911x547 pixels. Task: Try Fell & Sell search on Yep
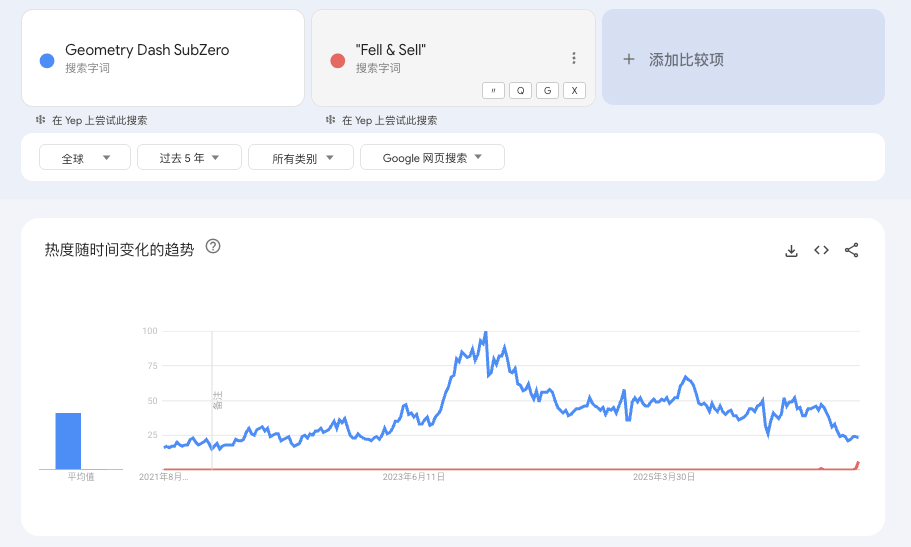point(389,120)
